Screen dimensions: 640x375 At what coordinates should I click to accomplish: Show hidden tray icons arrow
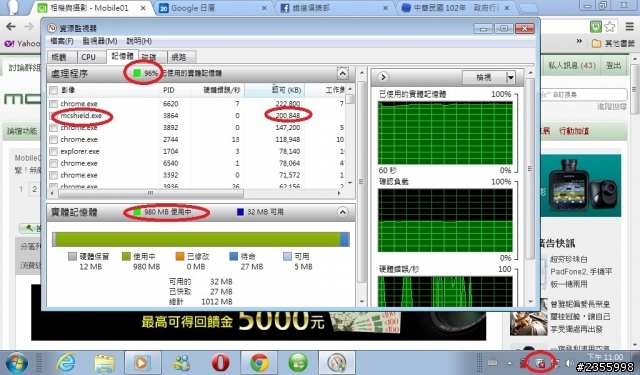[509, 363]
